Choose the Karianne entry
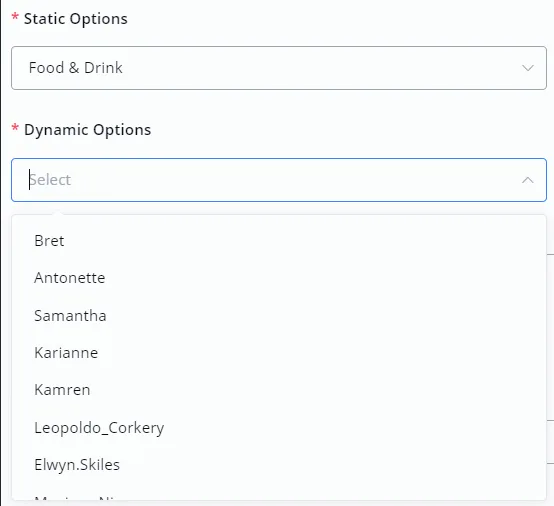The height and width of the screenshot is (506, 554). pyautogui.click(x=279, y=353)
